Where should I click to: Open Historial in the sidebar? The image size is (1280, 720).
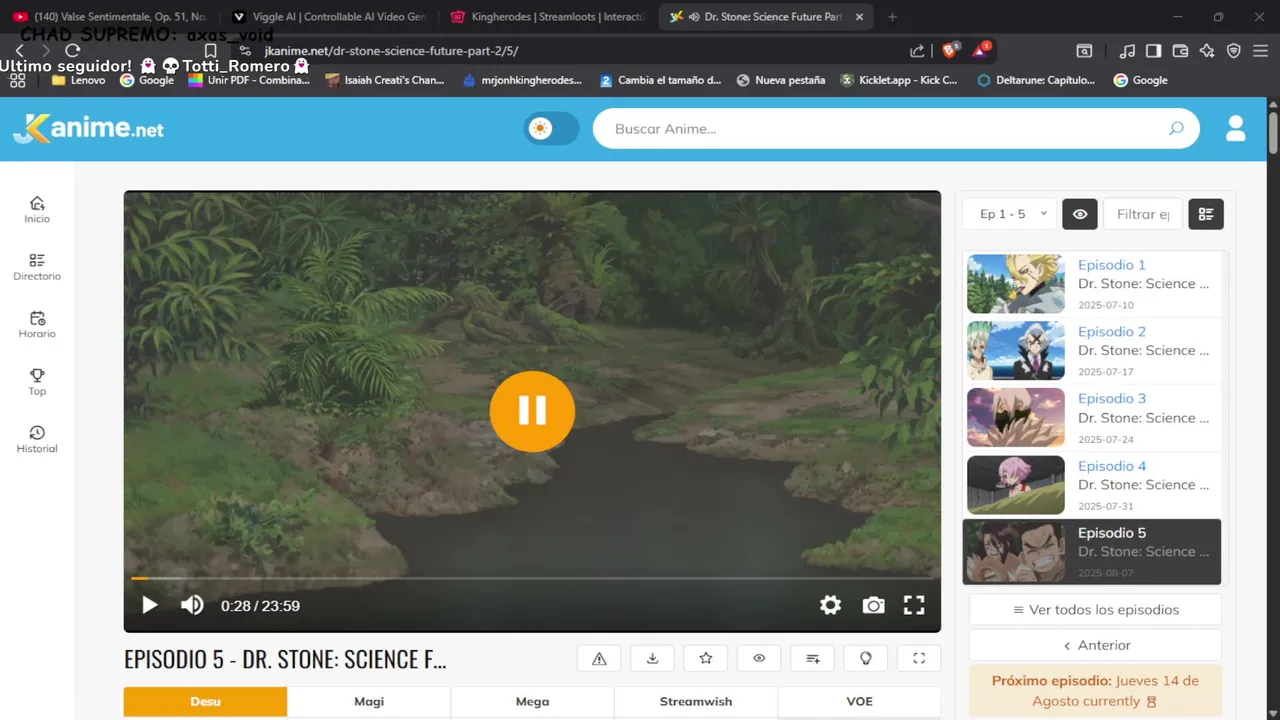point(37,440)
